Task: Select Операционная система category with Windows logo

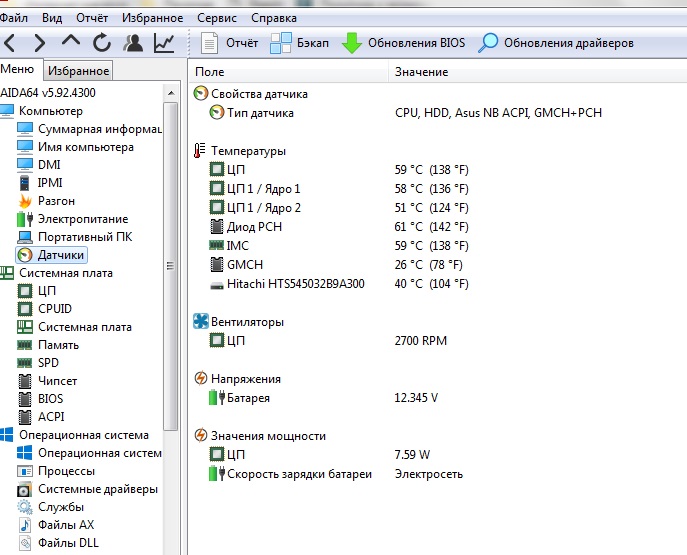Action: tap(74, 435)
